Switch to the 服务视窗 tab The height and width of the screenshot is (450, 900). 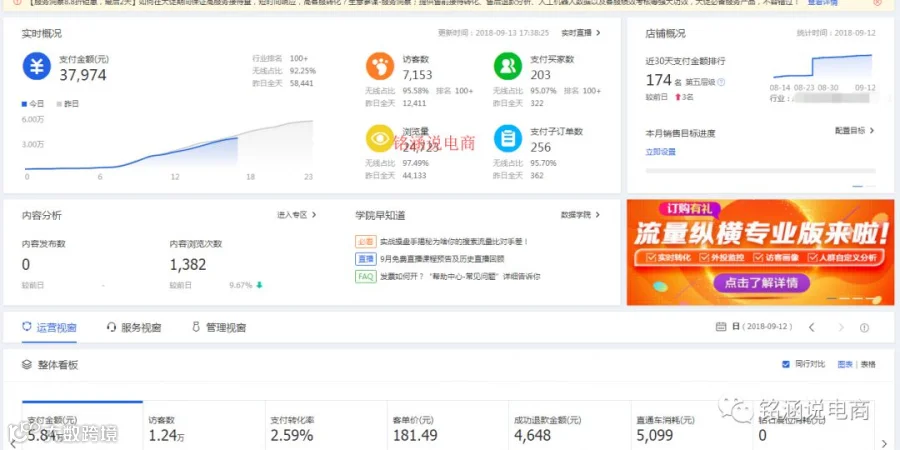click(134, 328)
